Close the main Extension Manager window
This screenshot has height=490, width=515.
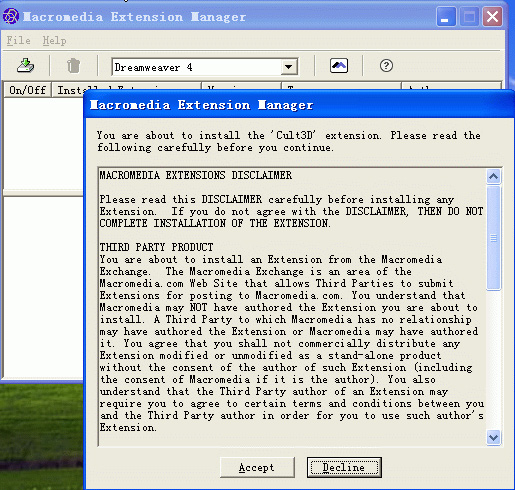(492, 16)
